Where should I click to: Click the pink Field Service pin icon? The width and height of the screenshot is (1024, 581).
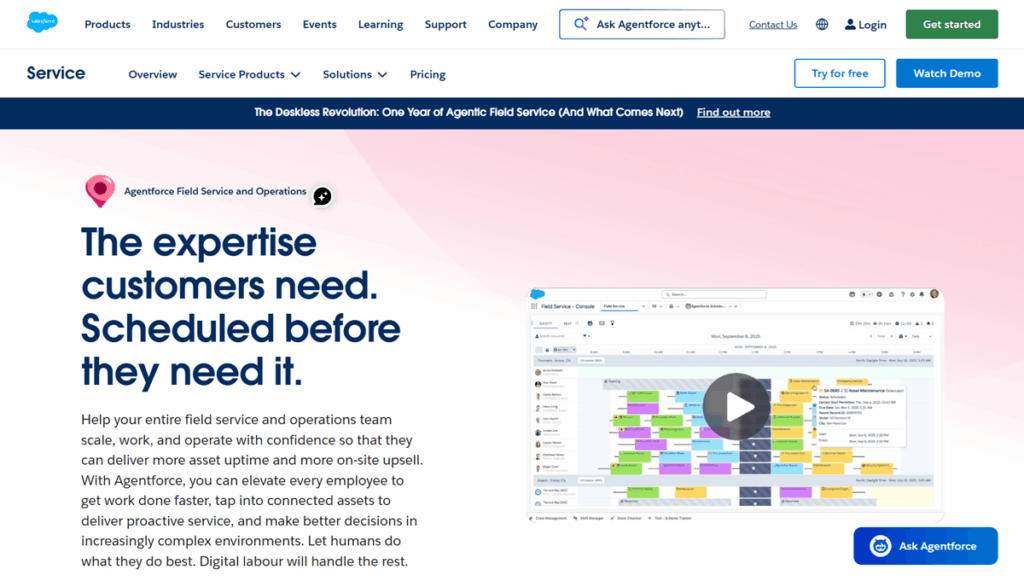(100, 191)
